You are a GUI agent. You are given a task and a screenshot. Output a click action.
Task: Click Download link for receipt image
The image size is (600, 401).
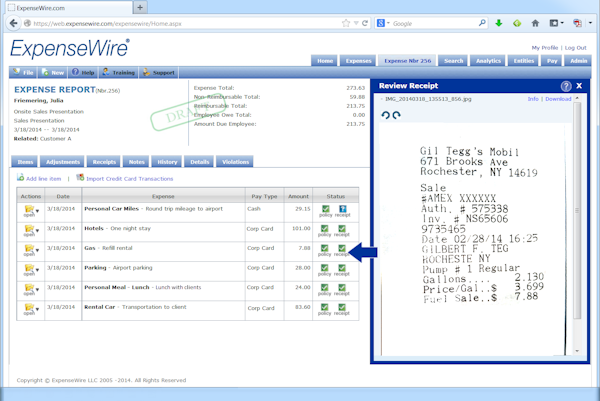coord(558,99)
